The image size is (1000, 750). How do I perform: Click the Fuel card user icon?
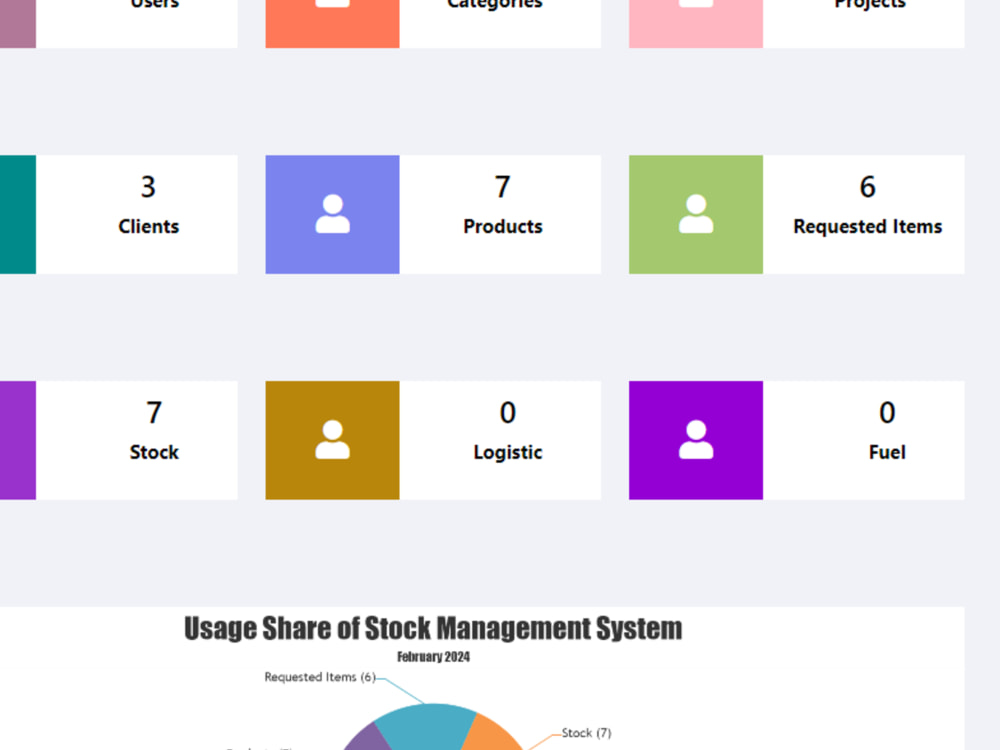696,440
